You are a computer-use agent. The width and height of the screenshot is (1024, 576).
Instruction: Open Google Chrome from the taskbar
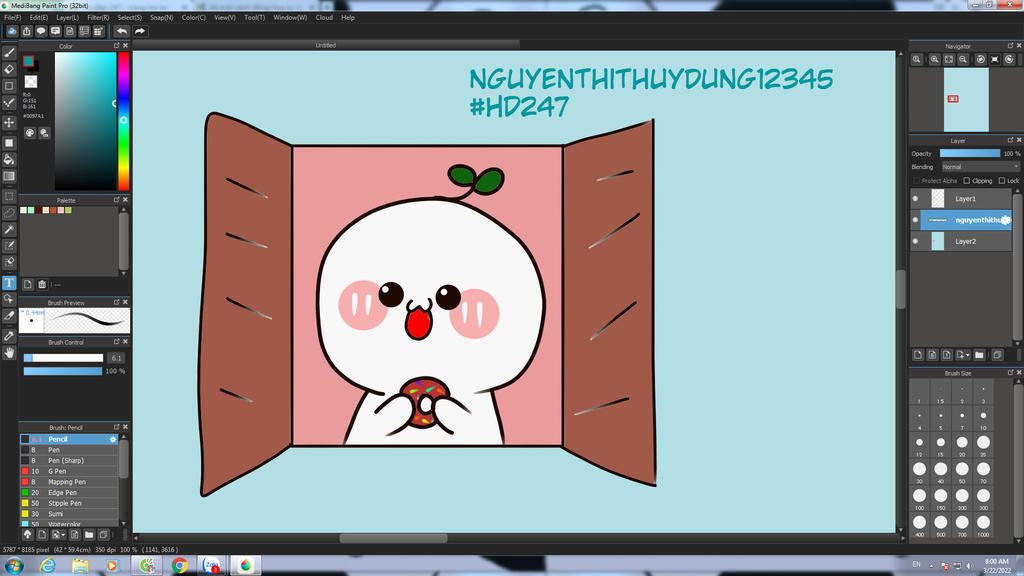click(180, 566)
